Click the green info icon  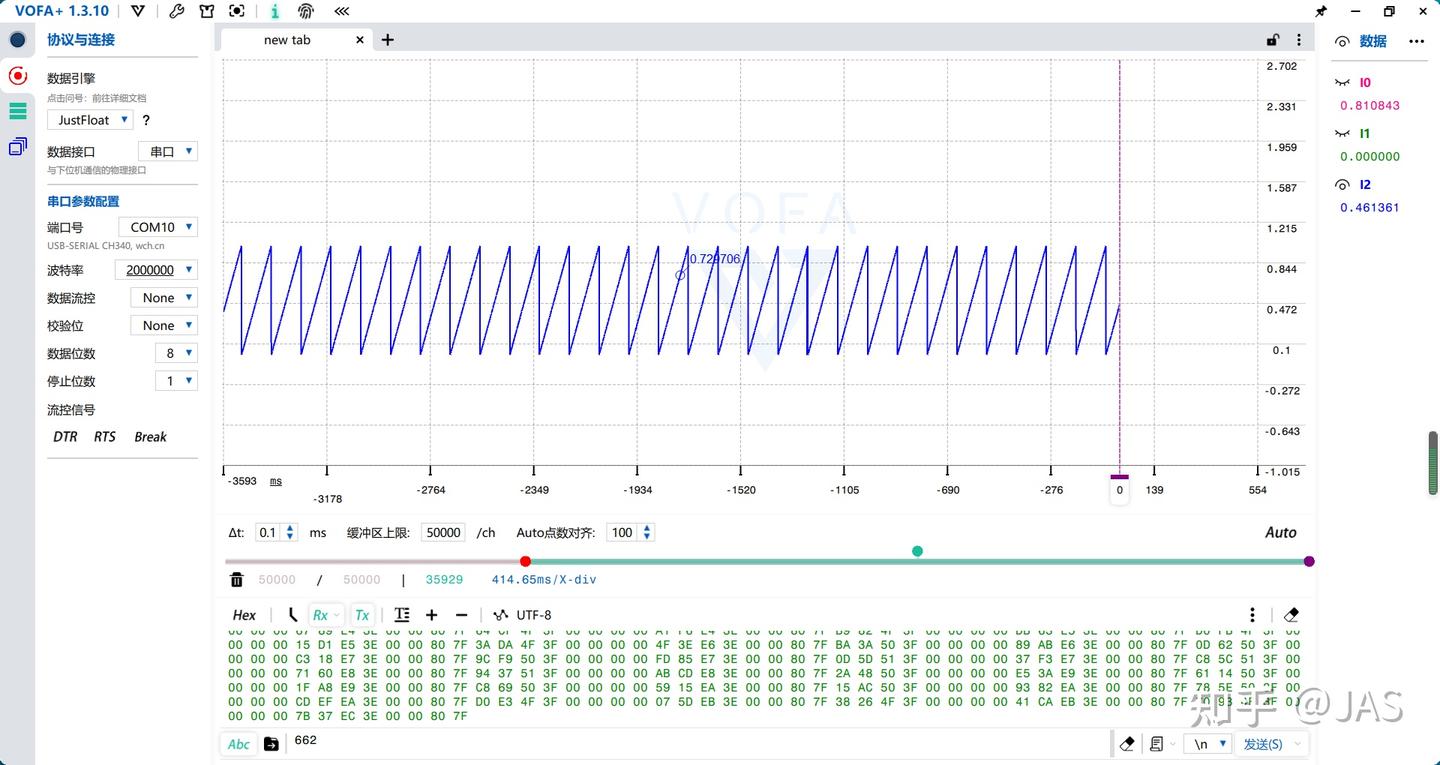click(x=276, y=11)
